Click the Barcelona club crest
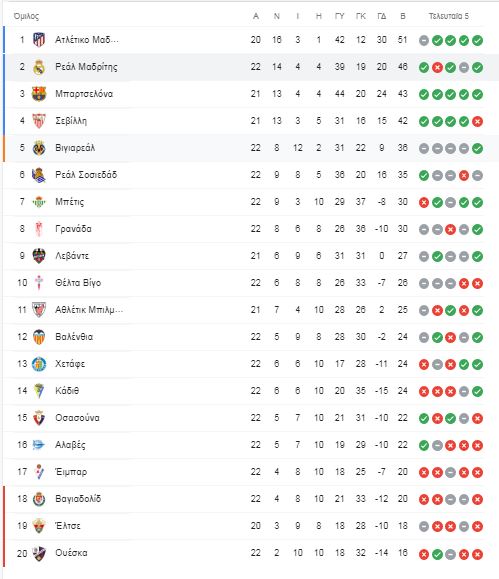Screen dimensions: 499x579 pos(39,94)
